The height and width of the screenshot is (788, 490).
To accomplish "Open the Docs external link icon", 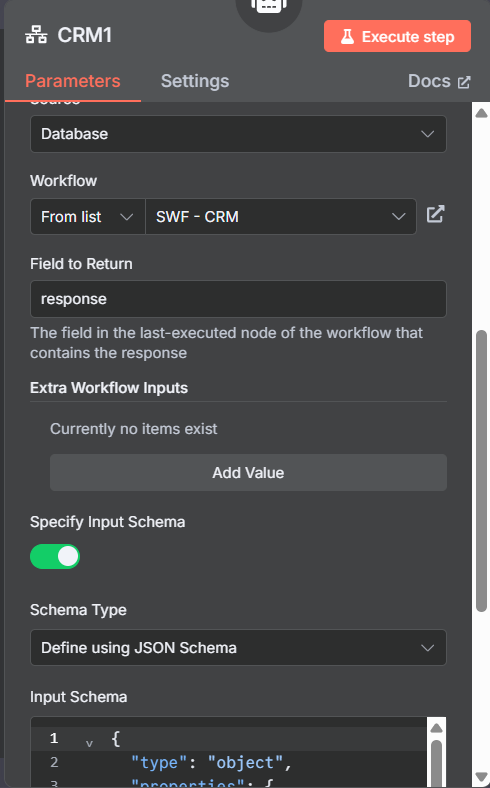I will [x=464, y=82].
